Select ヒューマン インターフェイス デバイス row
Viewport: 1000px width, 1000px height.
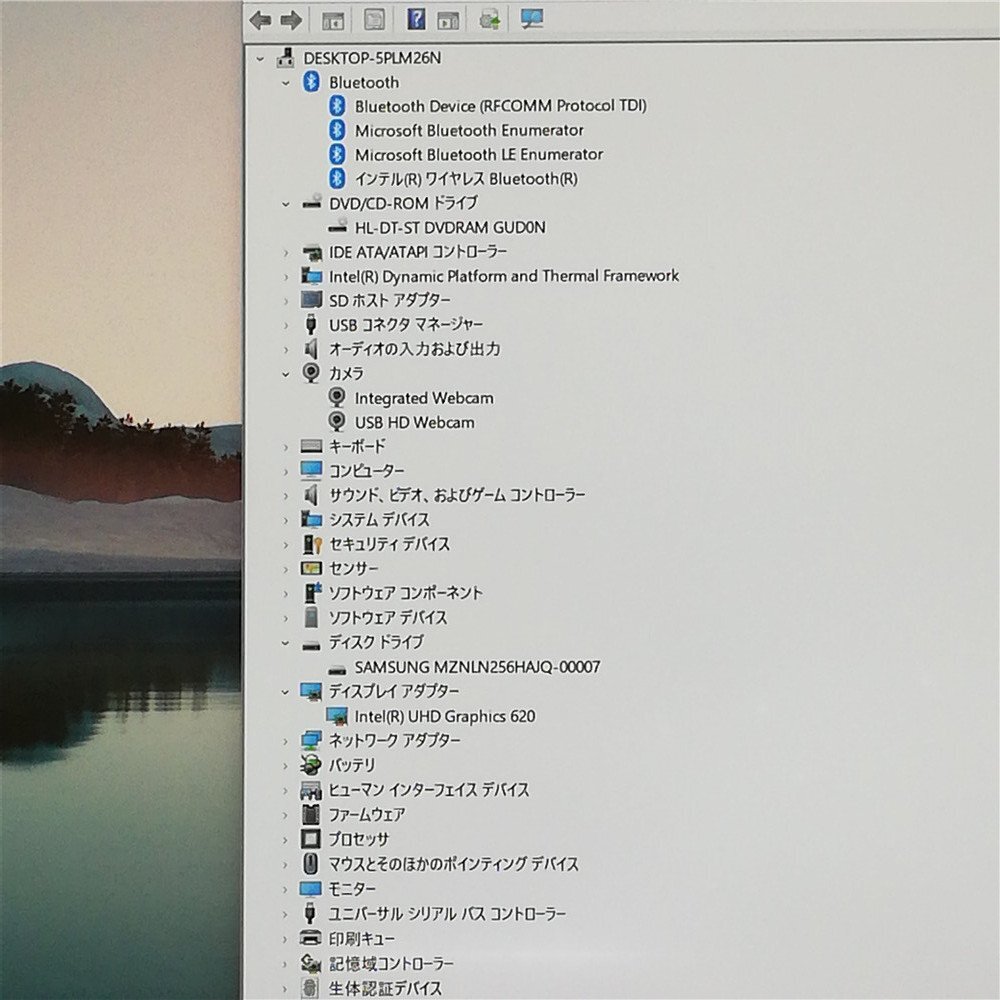[429, 790]
